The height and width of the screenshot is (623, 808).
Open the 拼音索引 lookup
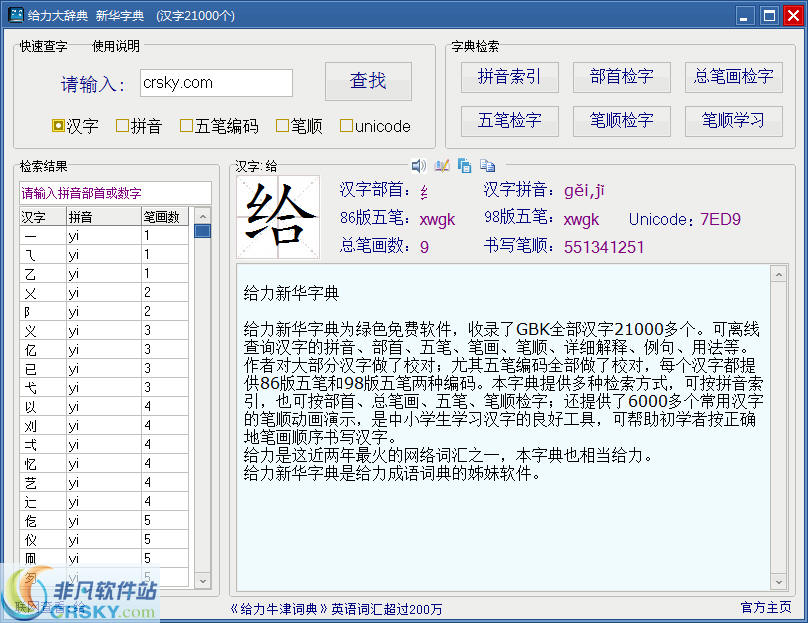click(509, 77)
